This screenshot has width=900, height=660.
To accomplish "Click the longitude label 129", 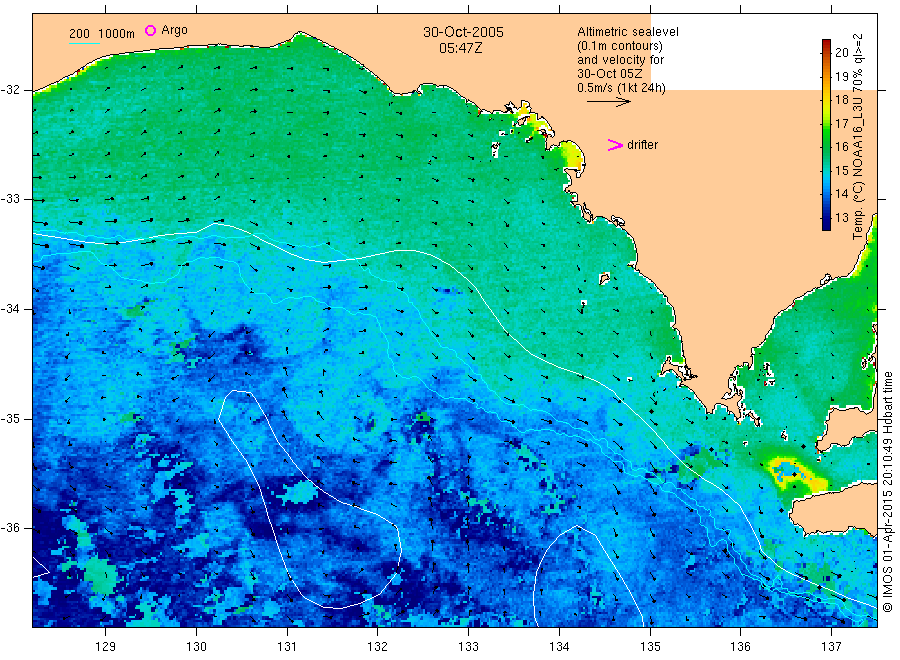I will 105,646.
